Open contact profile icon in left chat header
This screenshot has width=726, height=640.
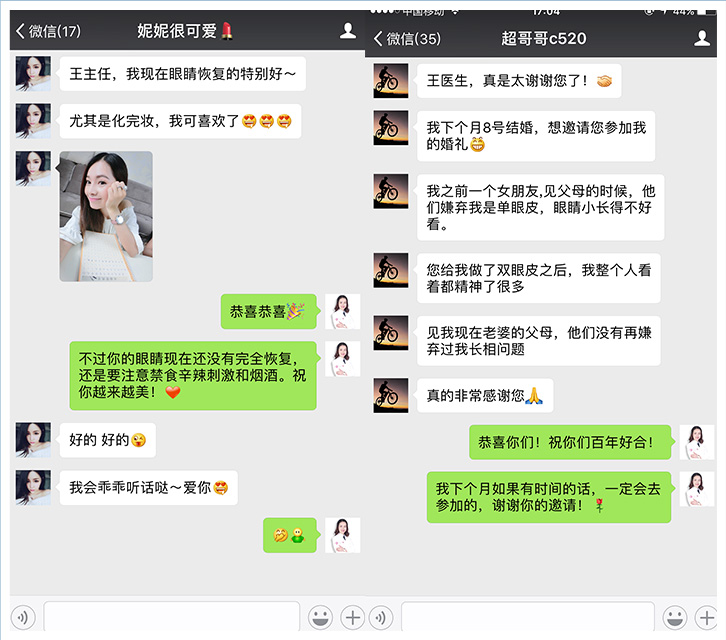click(x=347, y=31)
